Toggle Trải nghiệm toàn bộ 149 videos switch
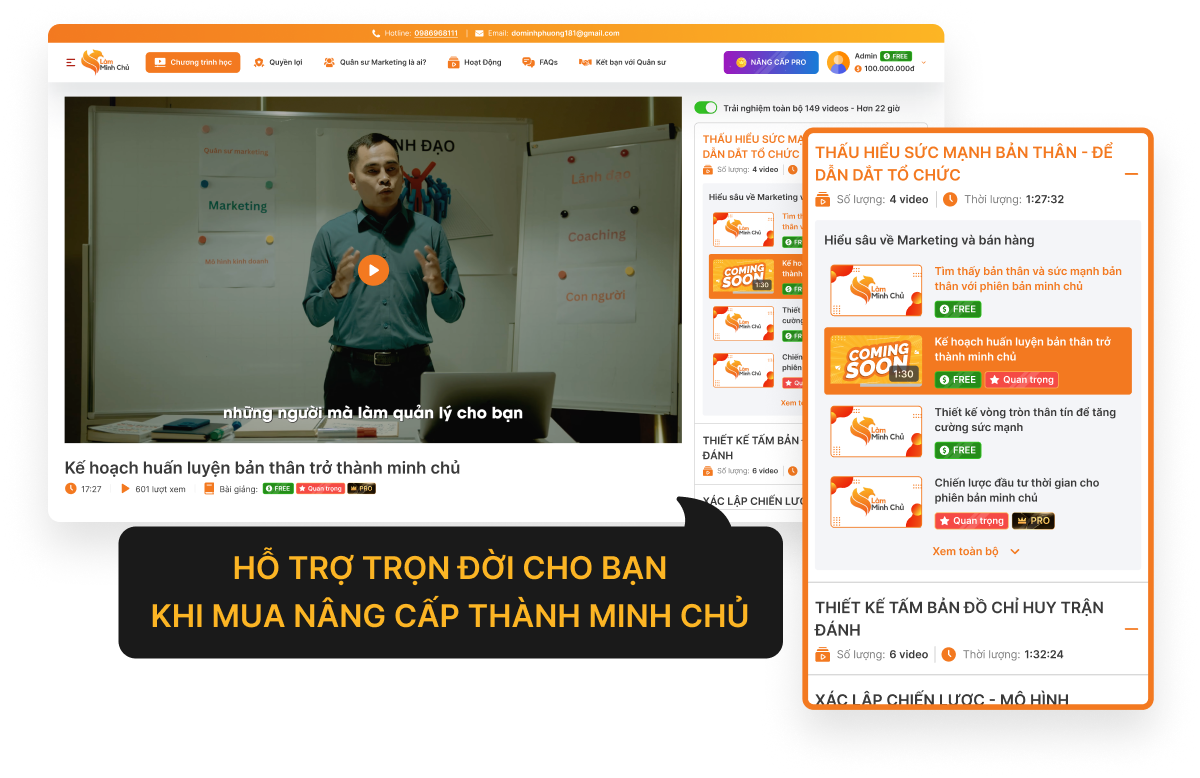 (706, 107)
